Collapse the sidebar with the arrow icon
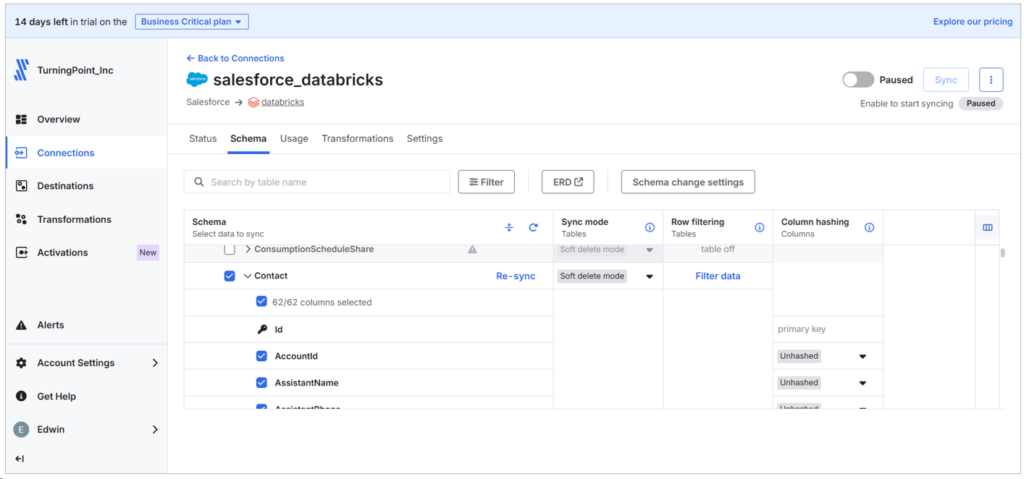The height and width of the screenshot is (479, 1024). (20, 459)
